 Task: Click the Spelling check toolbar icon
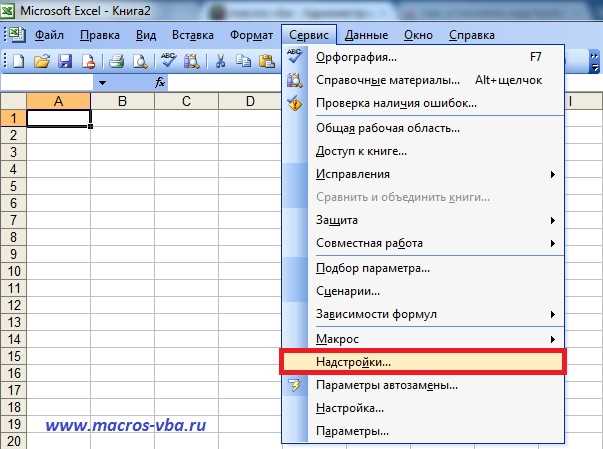click(168, 60)
